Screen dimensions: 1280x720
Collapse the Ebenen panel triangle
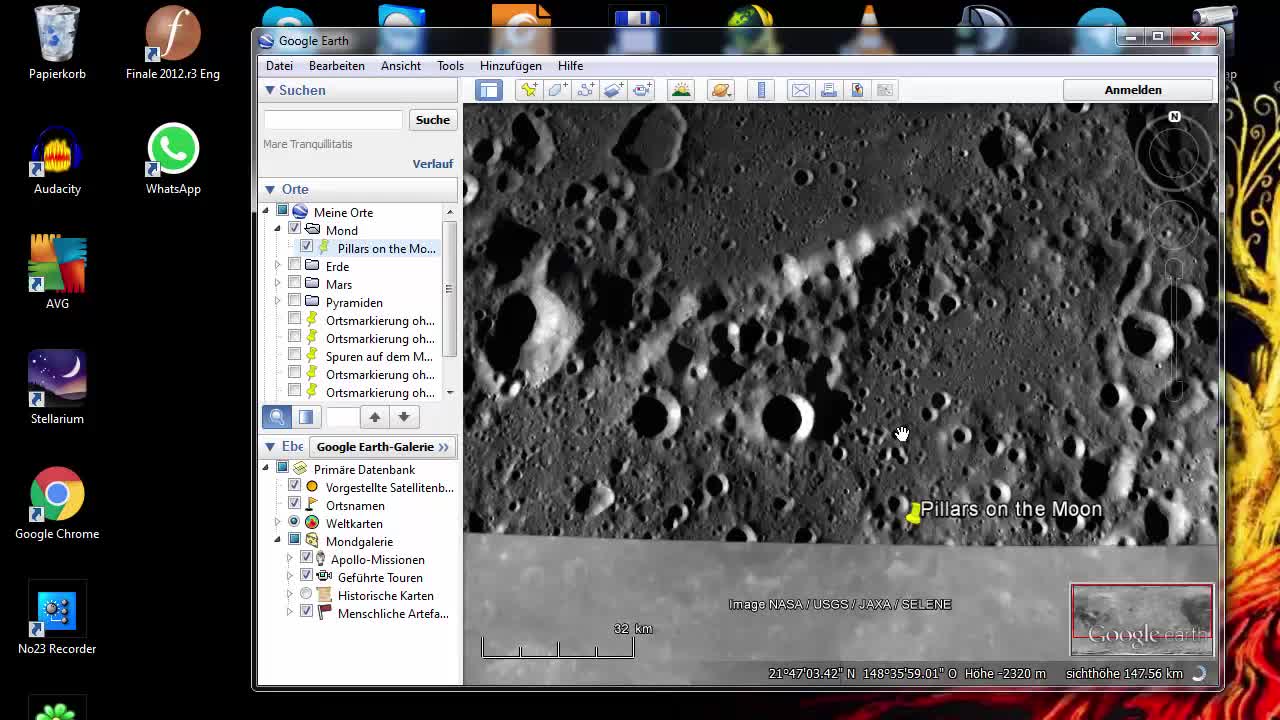coord(269,446)
